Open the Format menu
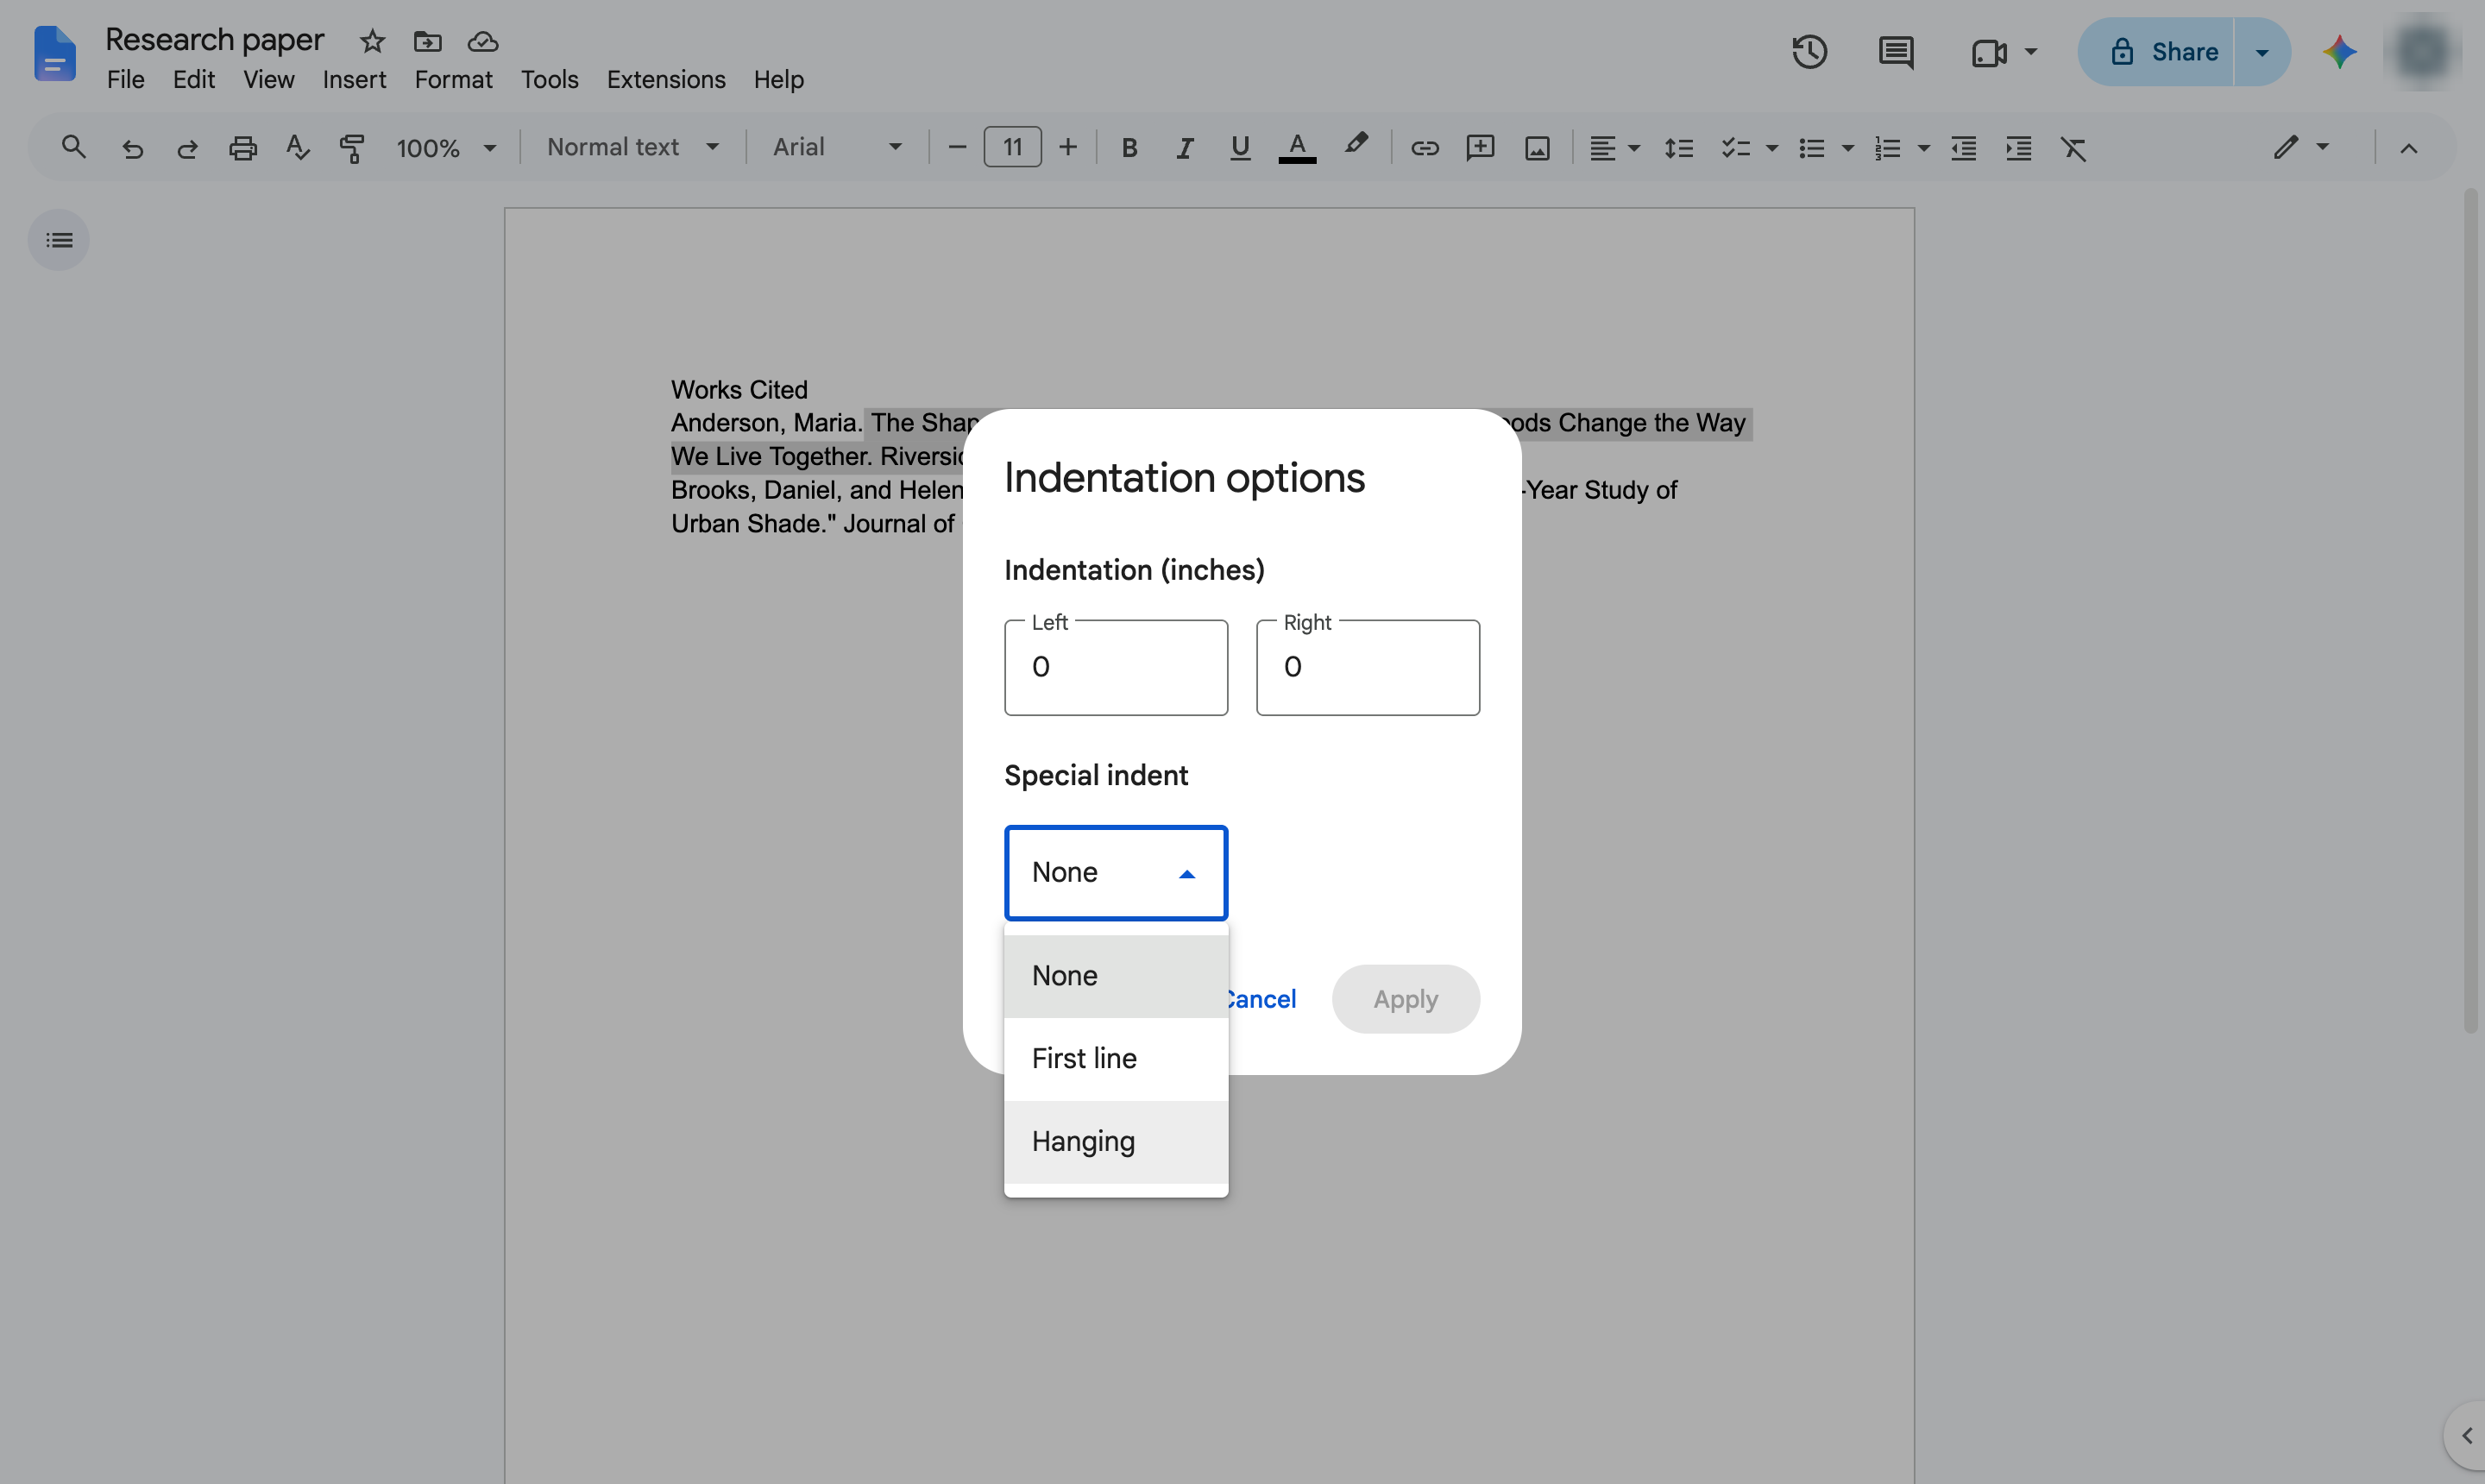This screenshot has width=2485, height=1484. pyautogui.click(x=453, y=80)
